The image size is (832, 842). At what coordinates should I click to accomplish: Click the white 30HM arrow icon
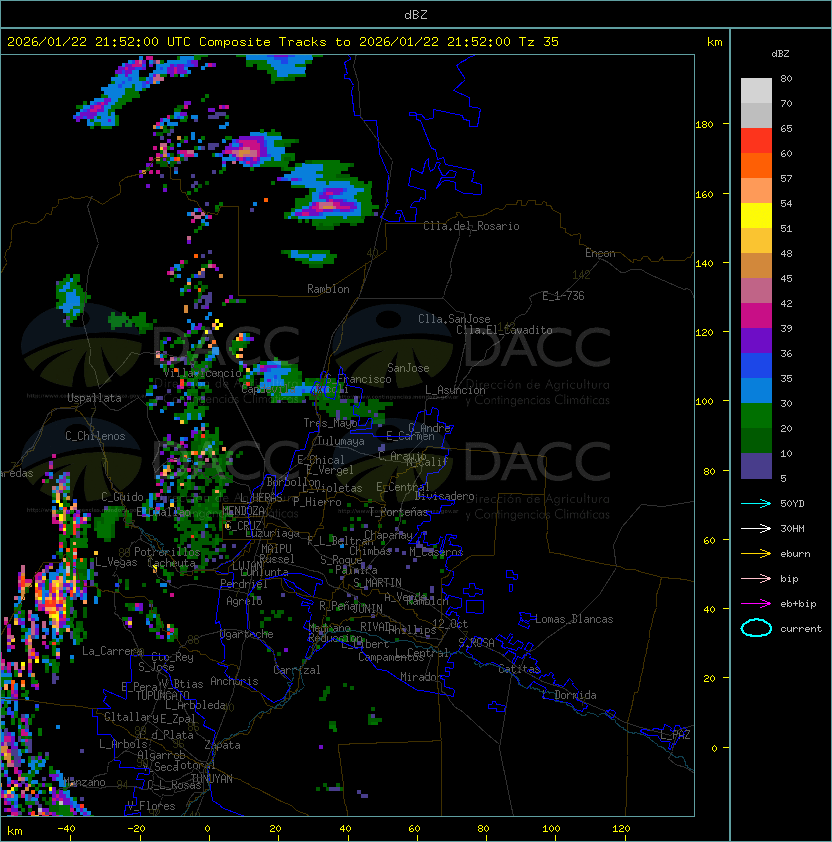point(756,528)
